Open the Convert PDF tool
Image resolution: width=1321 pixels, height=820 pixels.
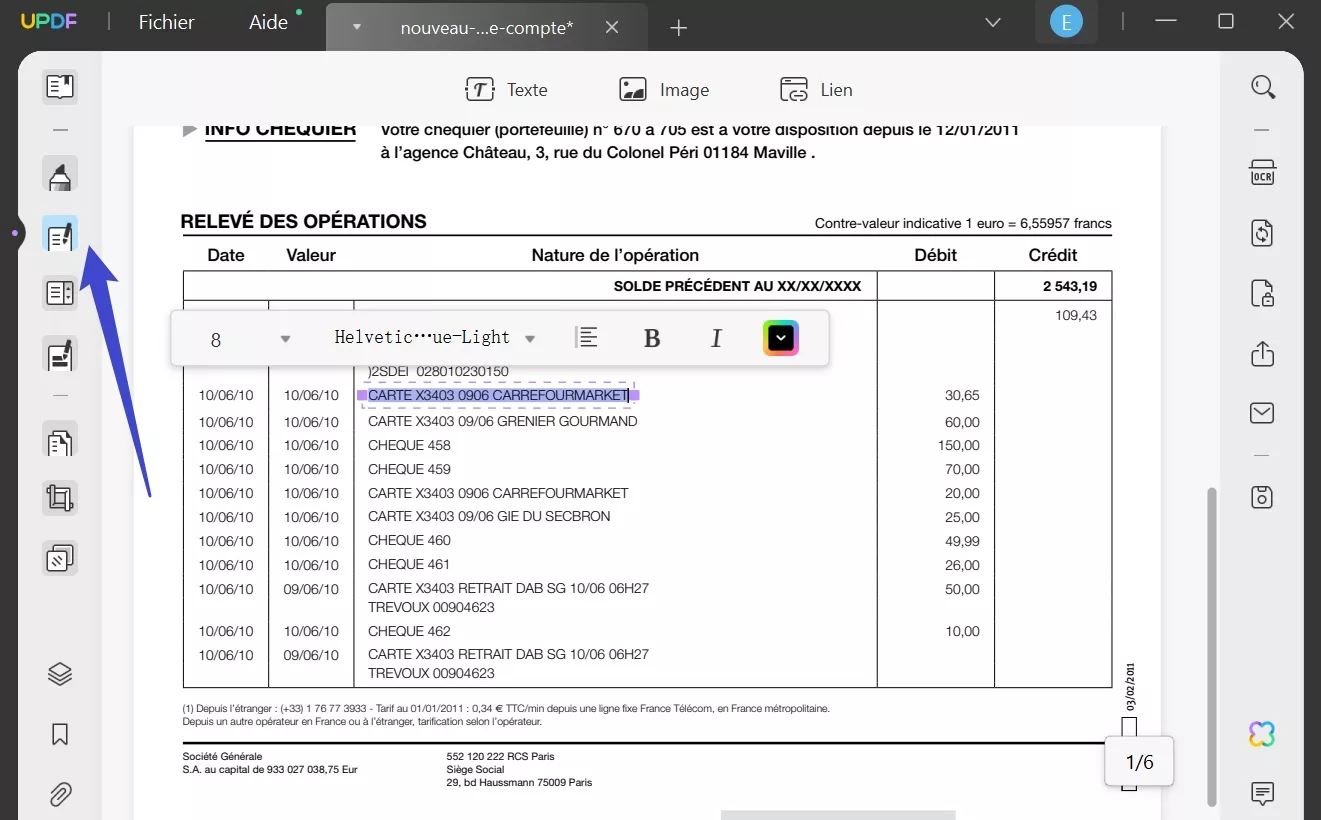pyautogui.click(x=1263, y=233)
